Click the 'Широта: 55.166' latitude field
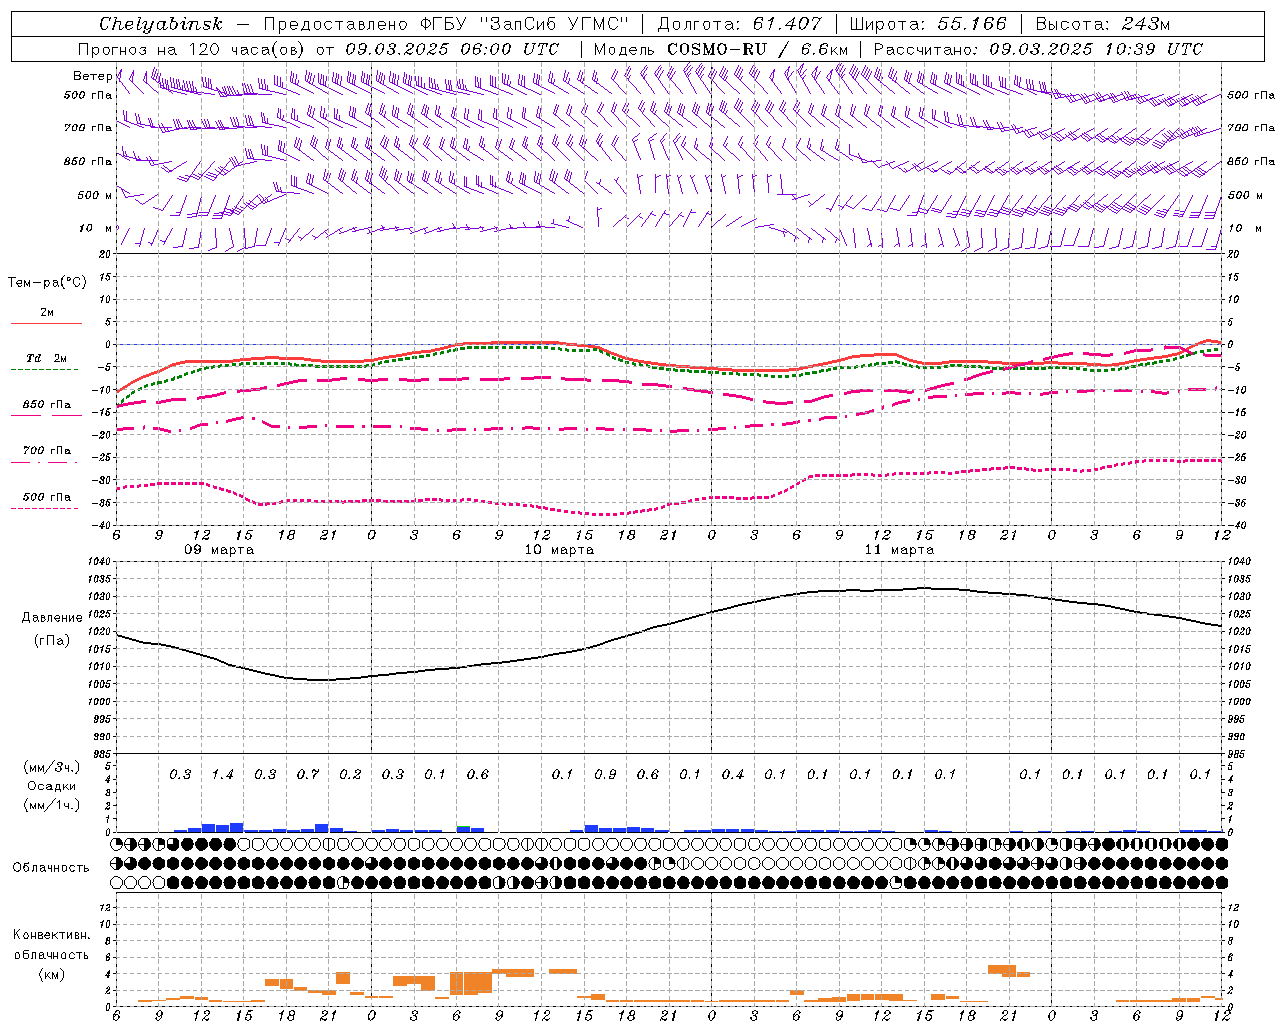The image size is (1280, 1024). pyautogui.click(x=927, y=24)
